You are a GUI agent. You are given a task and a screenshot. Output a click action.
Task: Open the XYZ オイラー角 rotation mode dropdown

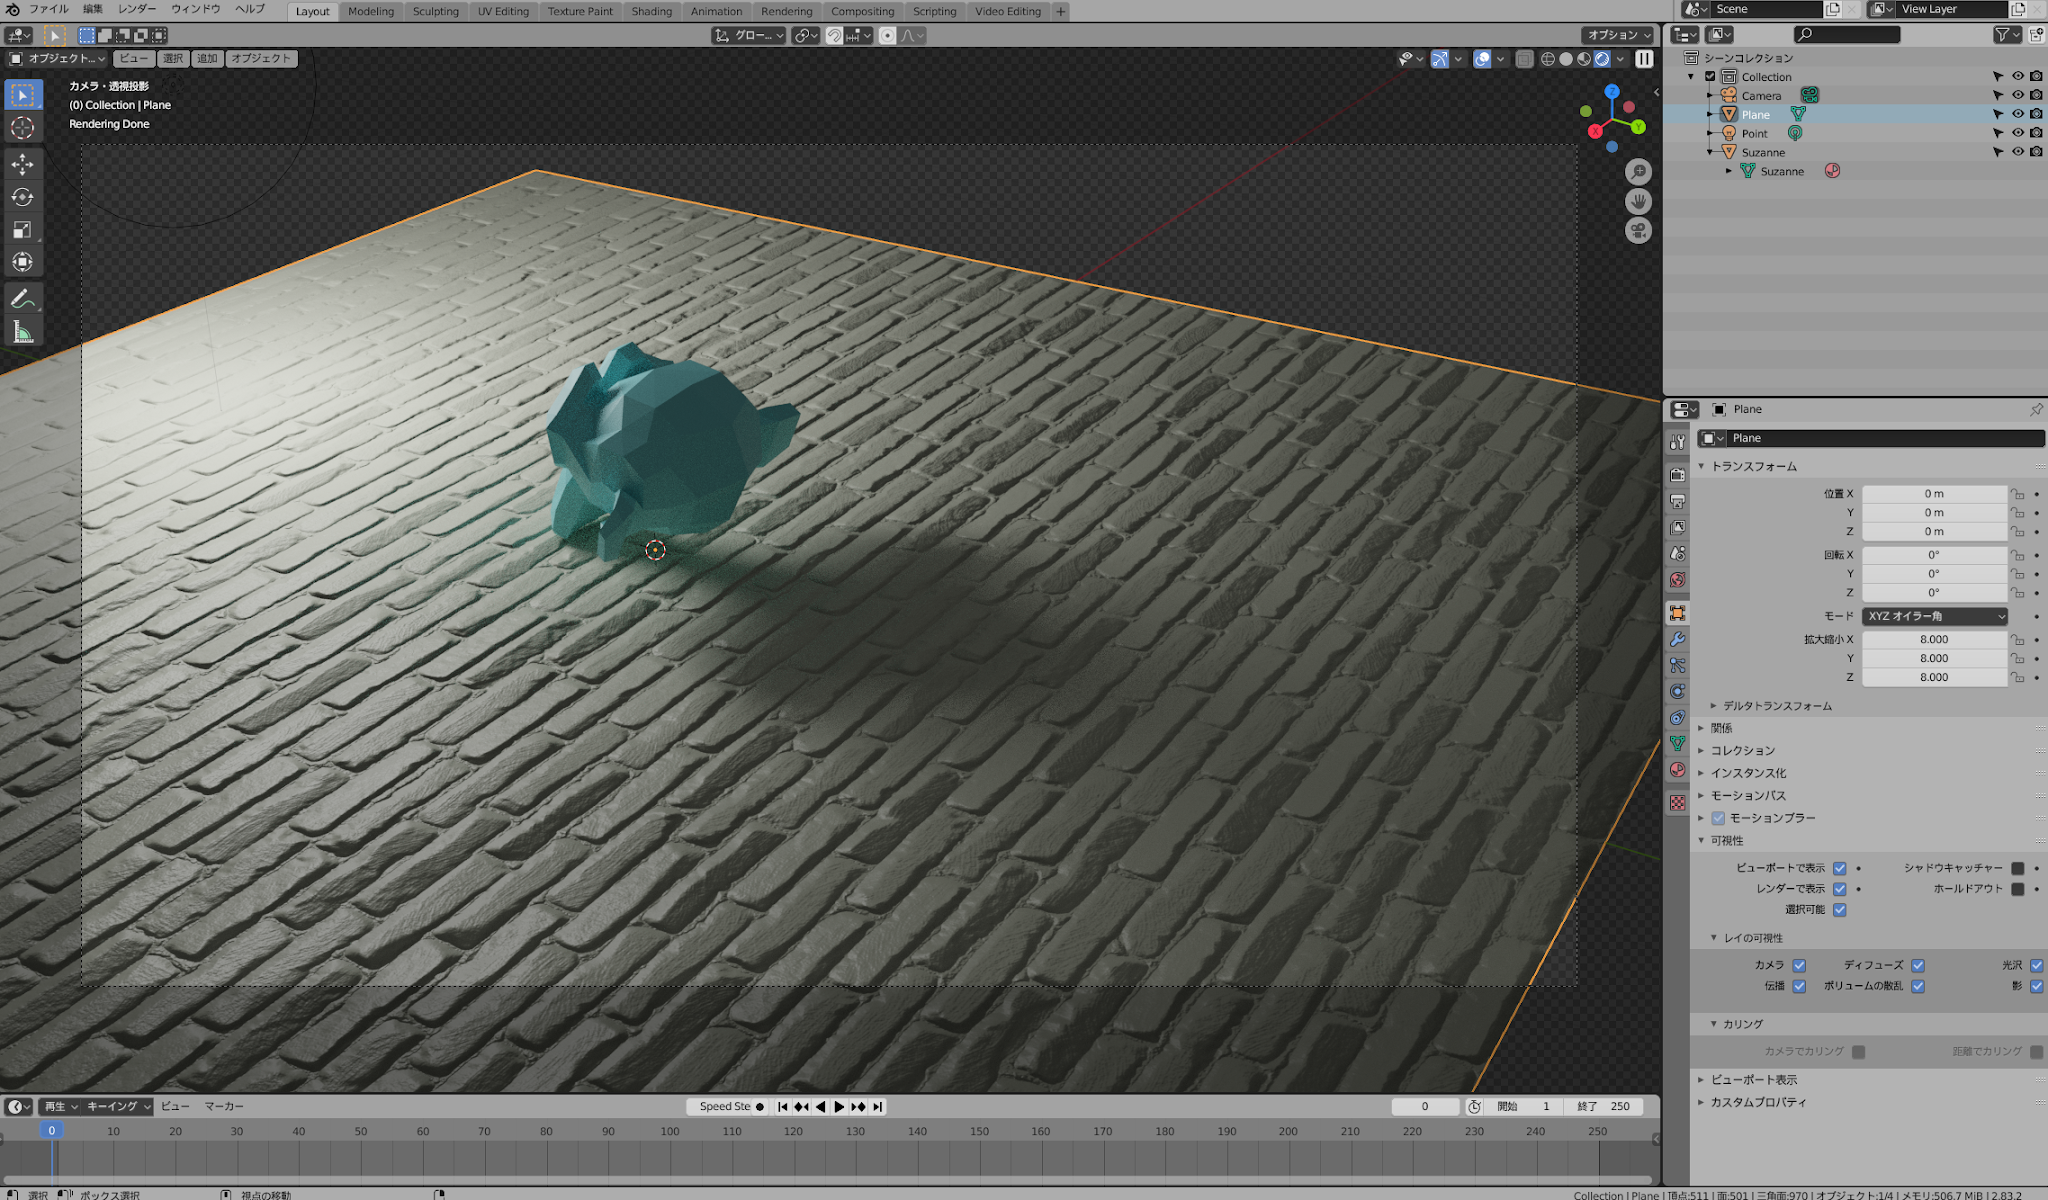(1934, 616)
